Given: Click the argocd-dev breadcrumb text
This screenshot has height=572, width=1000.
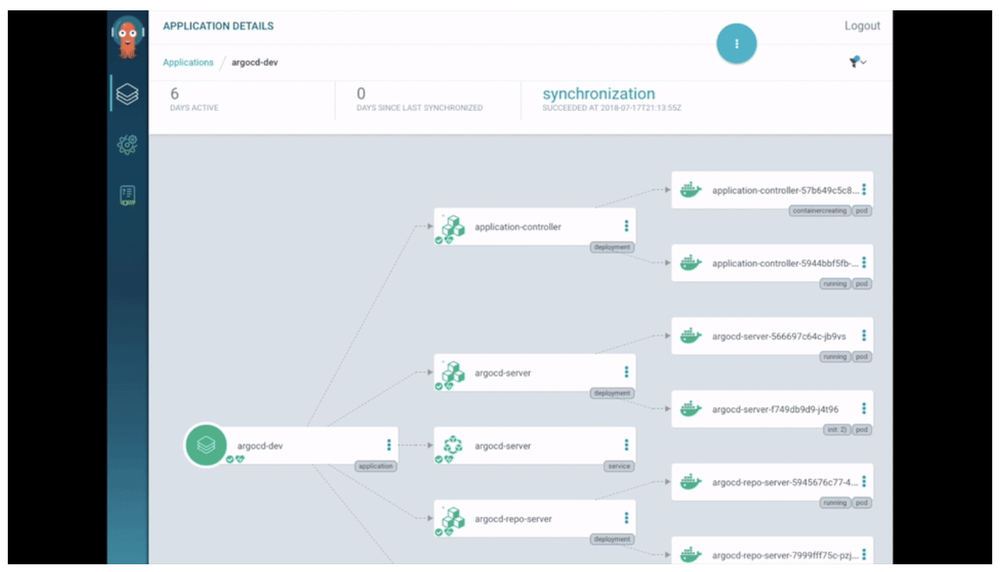Looking at the screenshot, I should click(254, 62).
